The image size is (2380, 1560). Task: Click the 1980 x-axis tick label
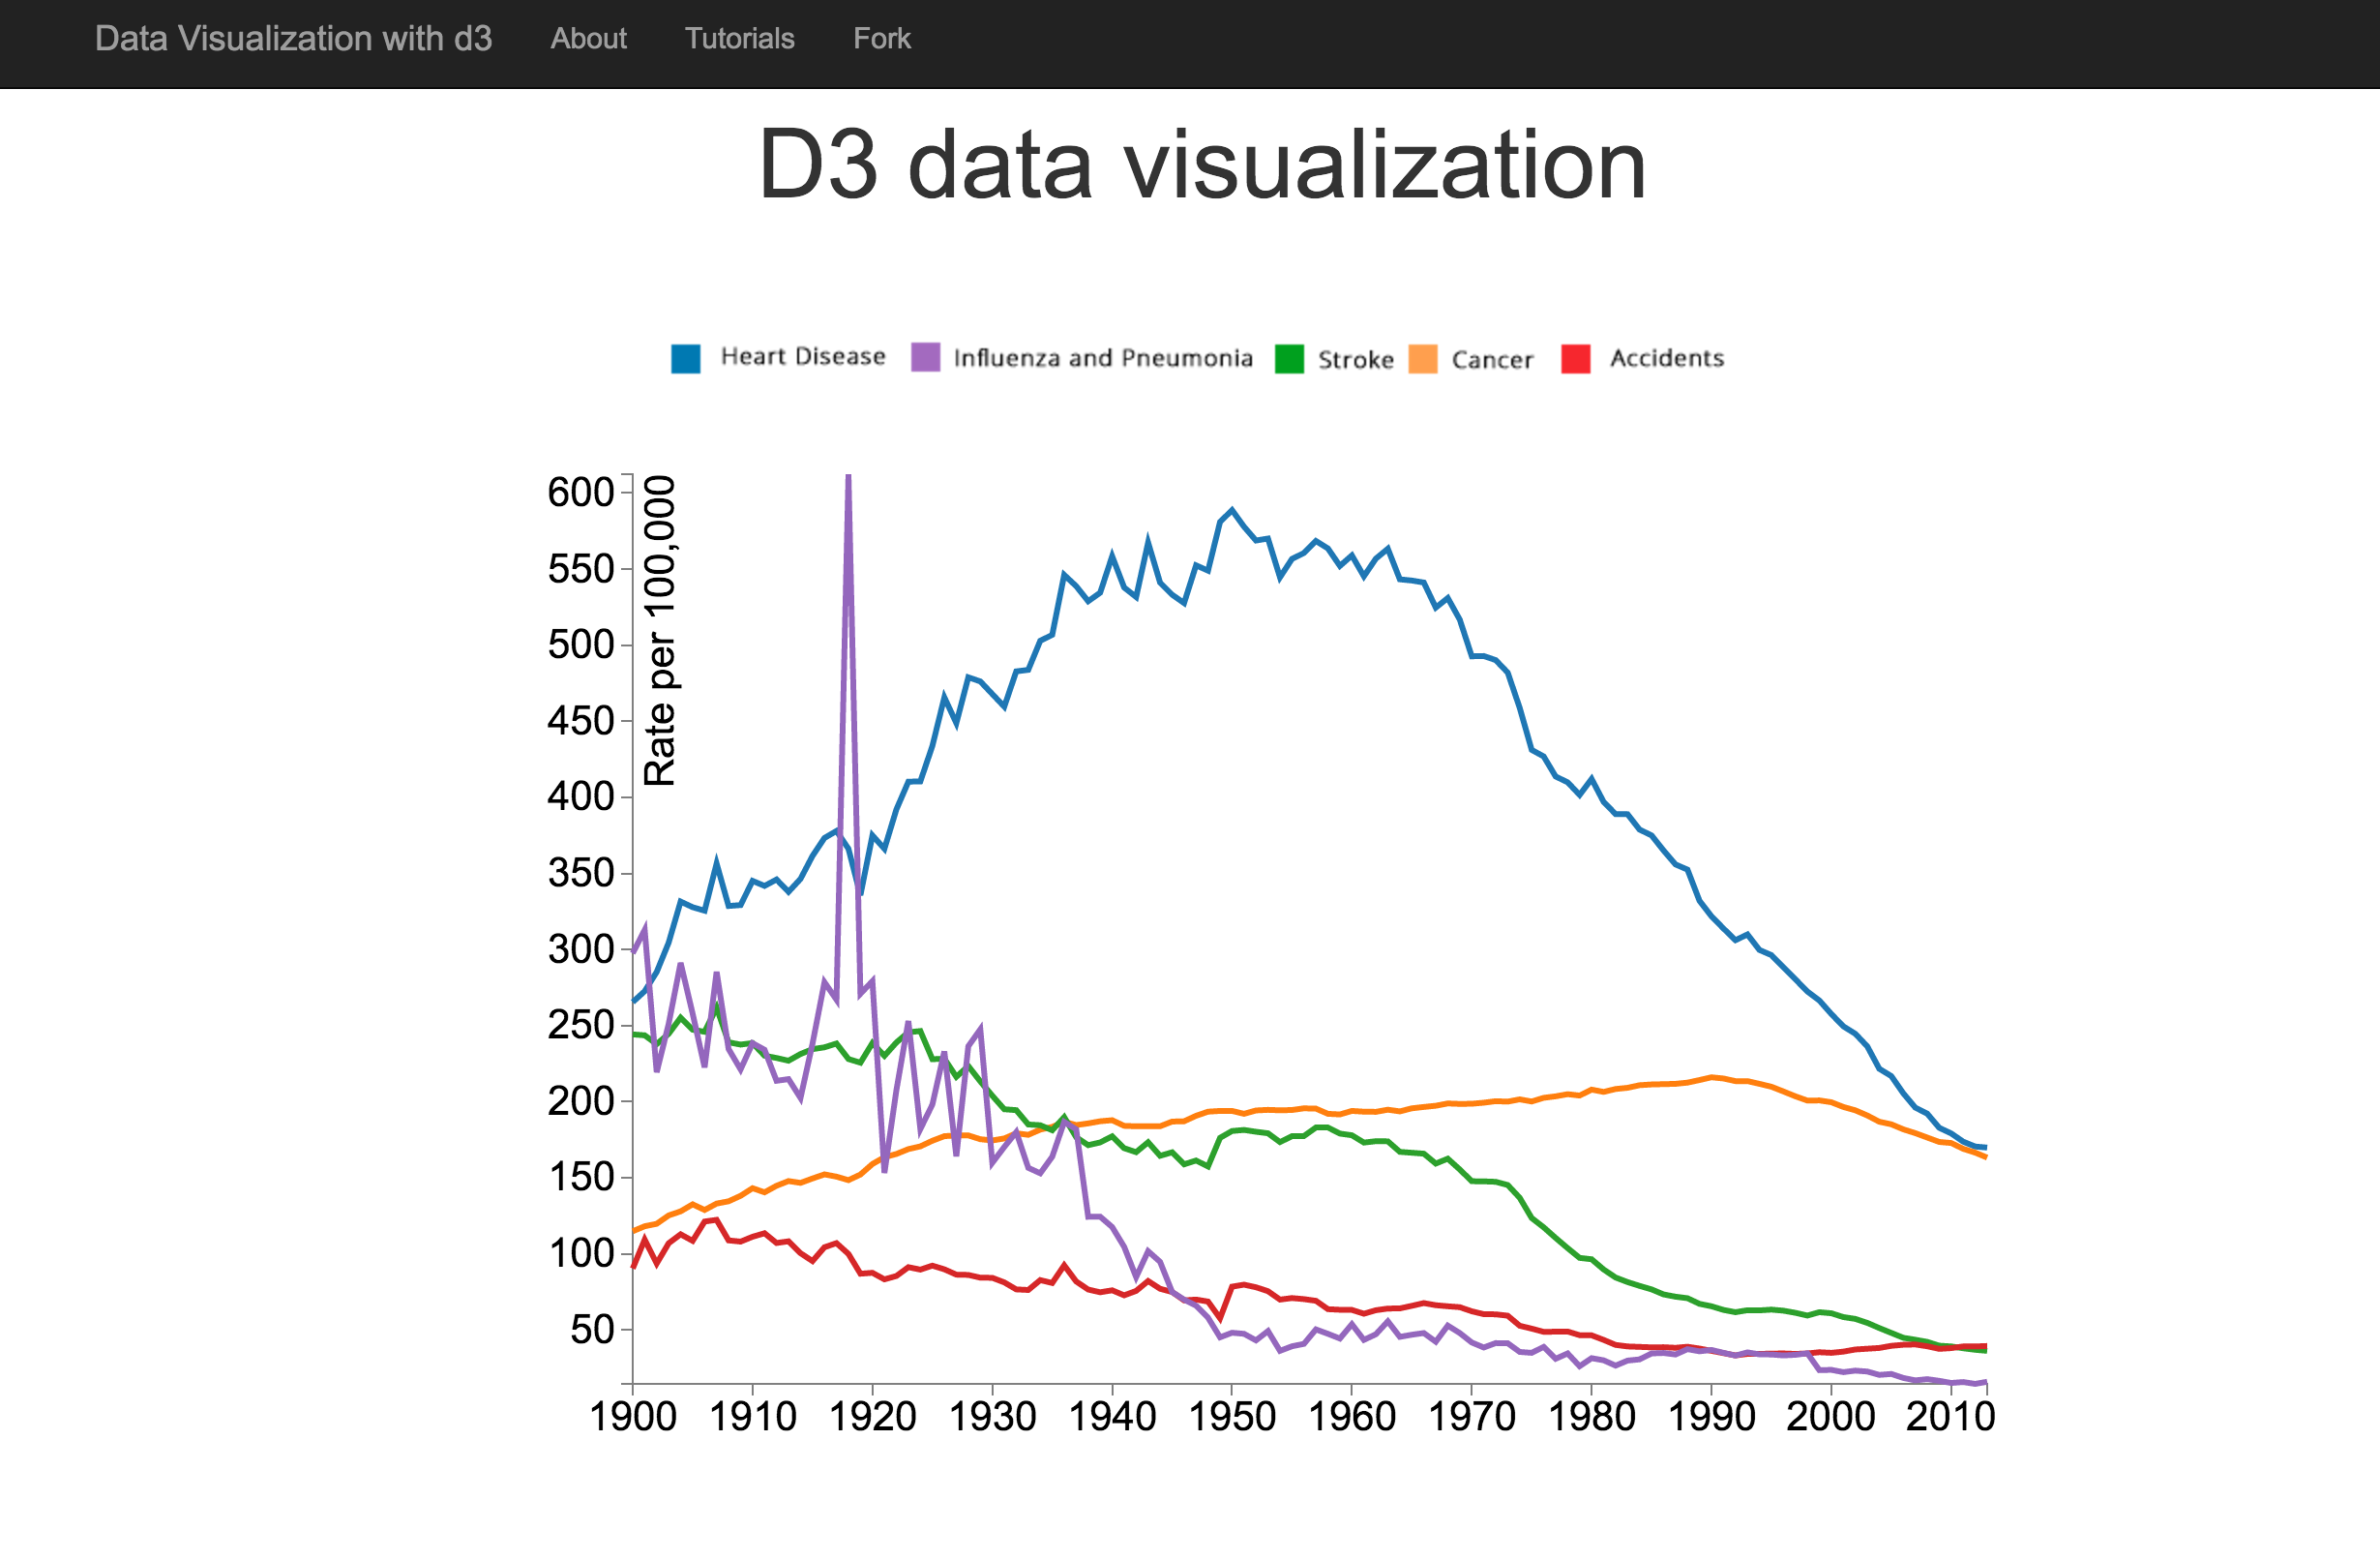pos(1592,1417)
